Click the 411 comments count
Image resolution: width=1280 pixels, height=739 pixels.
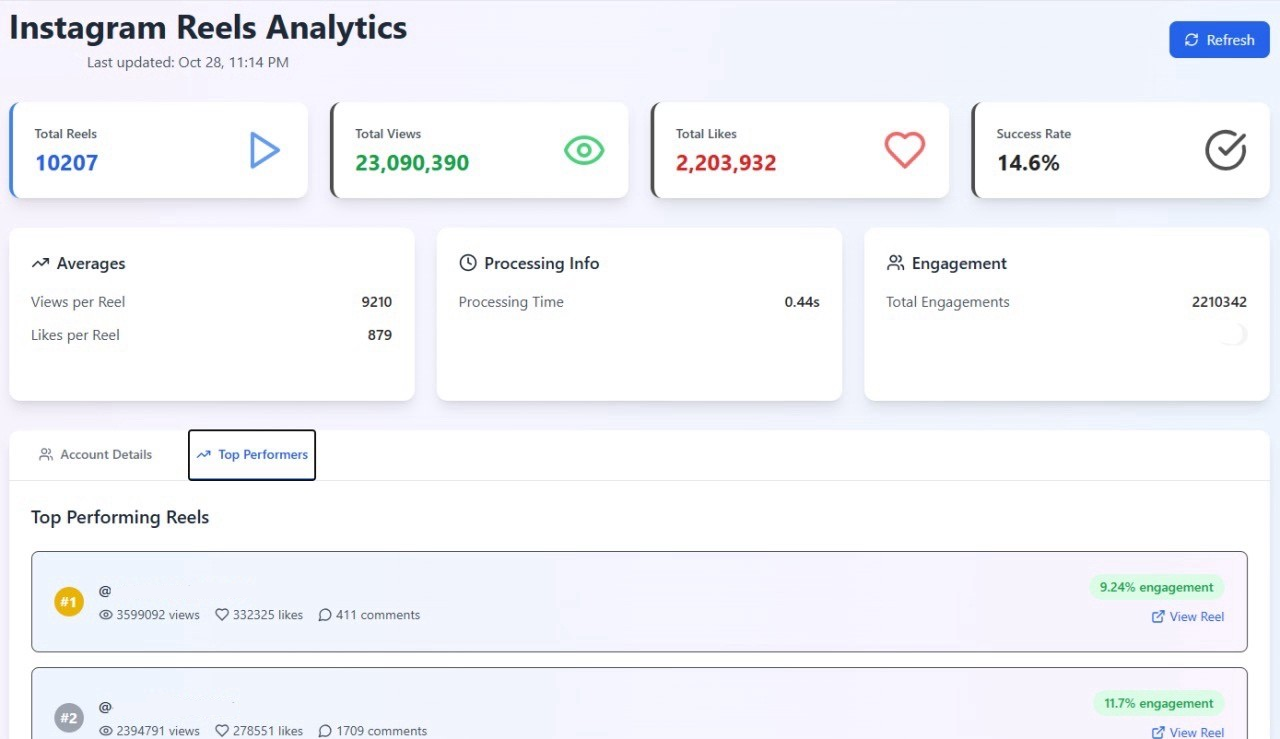click(378, 615)
